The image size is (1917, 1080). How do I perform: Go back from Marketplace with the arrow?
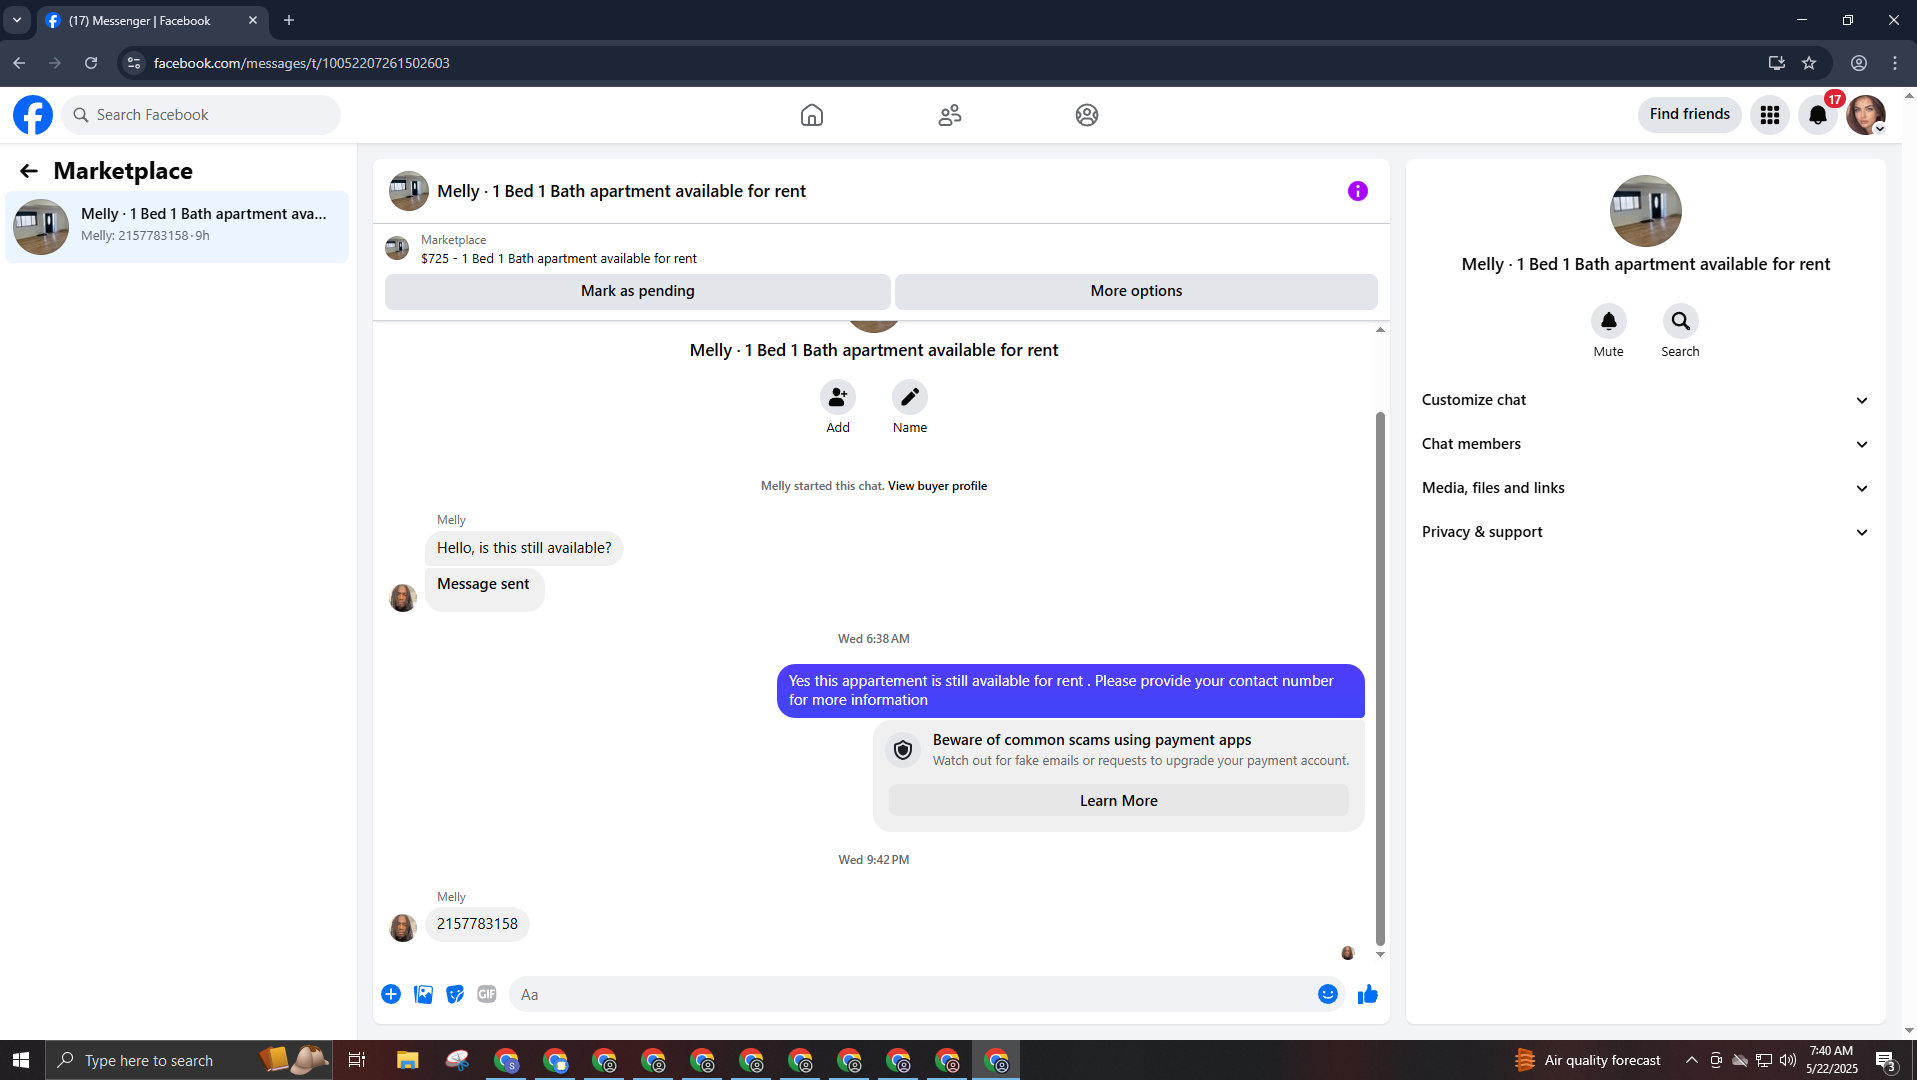29,171
